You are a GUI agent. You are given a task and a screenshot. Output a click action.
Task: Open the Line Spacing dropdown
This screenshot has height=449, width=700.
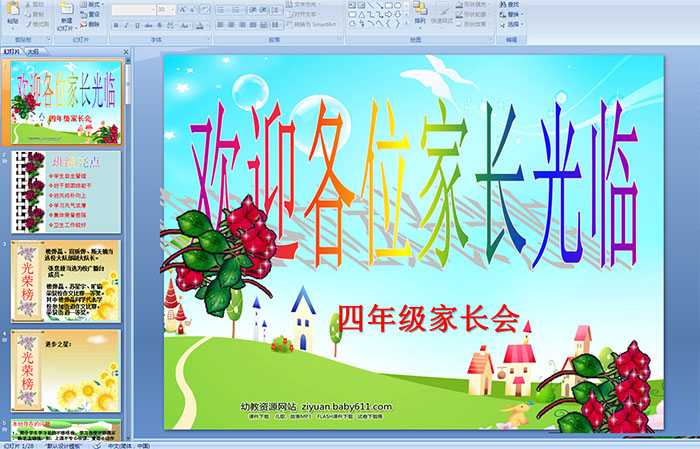276,10
